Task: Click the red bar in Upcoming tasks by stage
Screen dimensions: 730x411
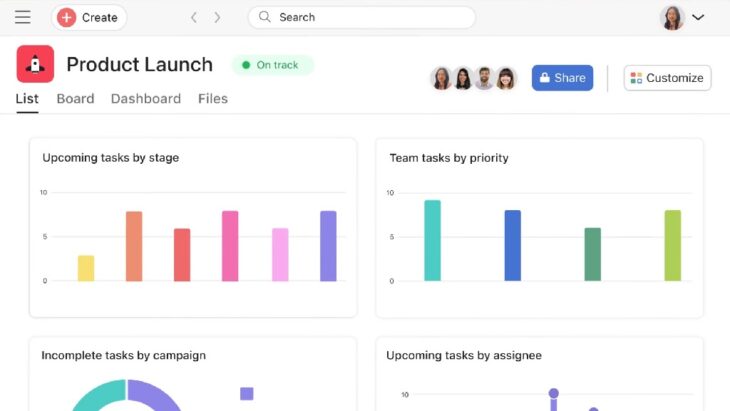Action: tap(182, 255)
